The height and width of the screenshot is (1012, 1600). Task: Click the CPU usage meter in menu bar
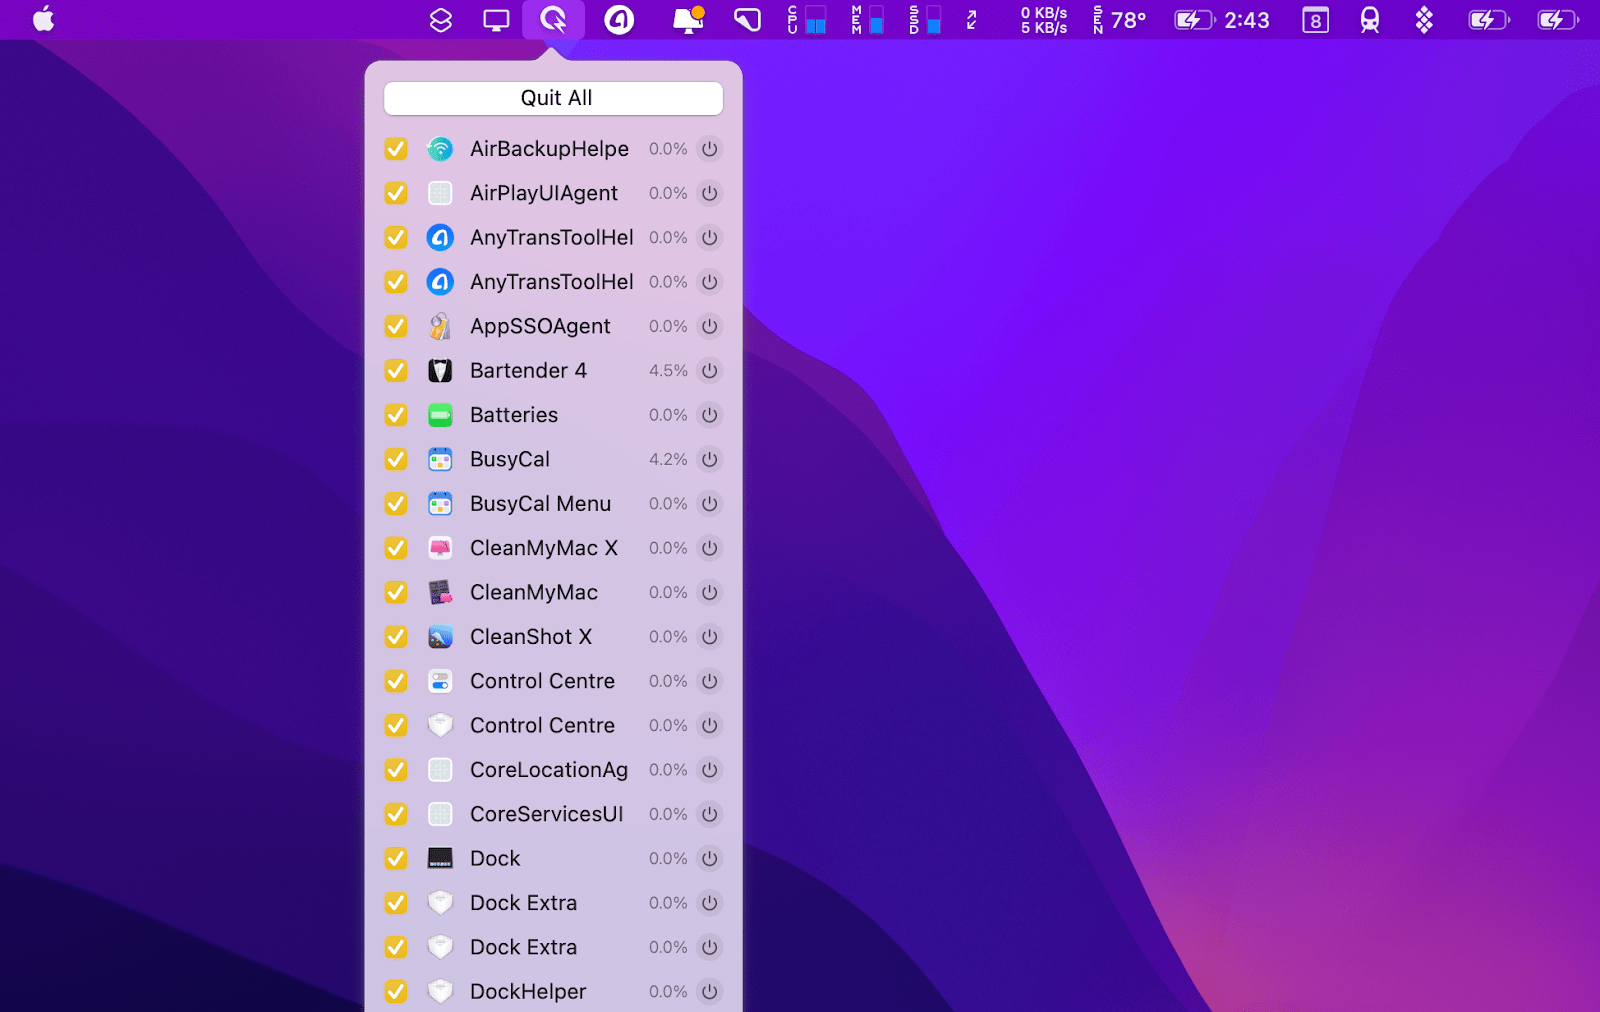pos(805,19)
